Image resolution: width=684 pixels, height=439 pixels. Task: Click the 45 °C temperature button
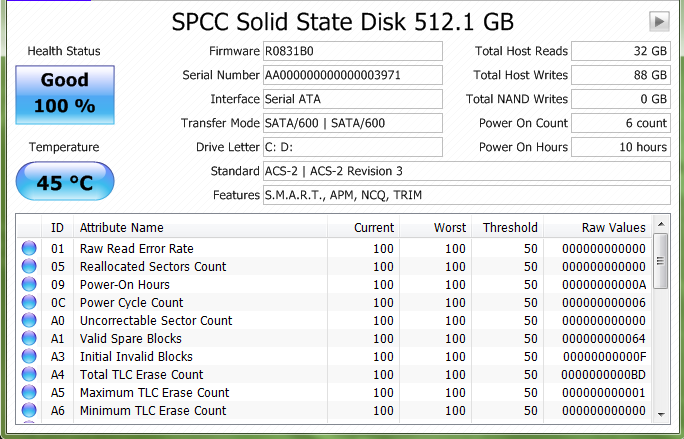[65, 181]
